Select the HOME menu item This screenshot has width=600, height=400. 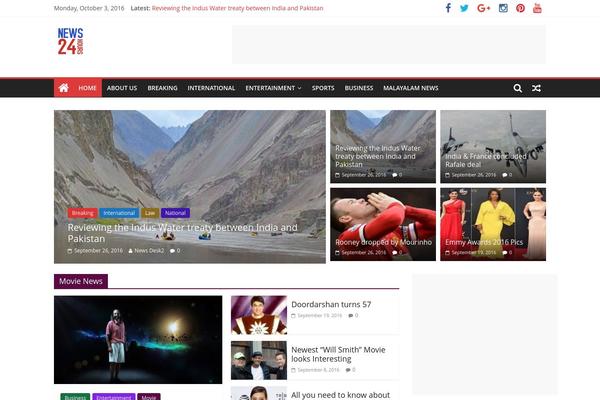click(x=87, y=88)
